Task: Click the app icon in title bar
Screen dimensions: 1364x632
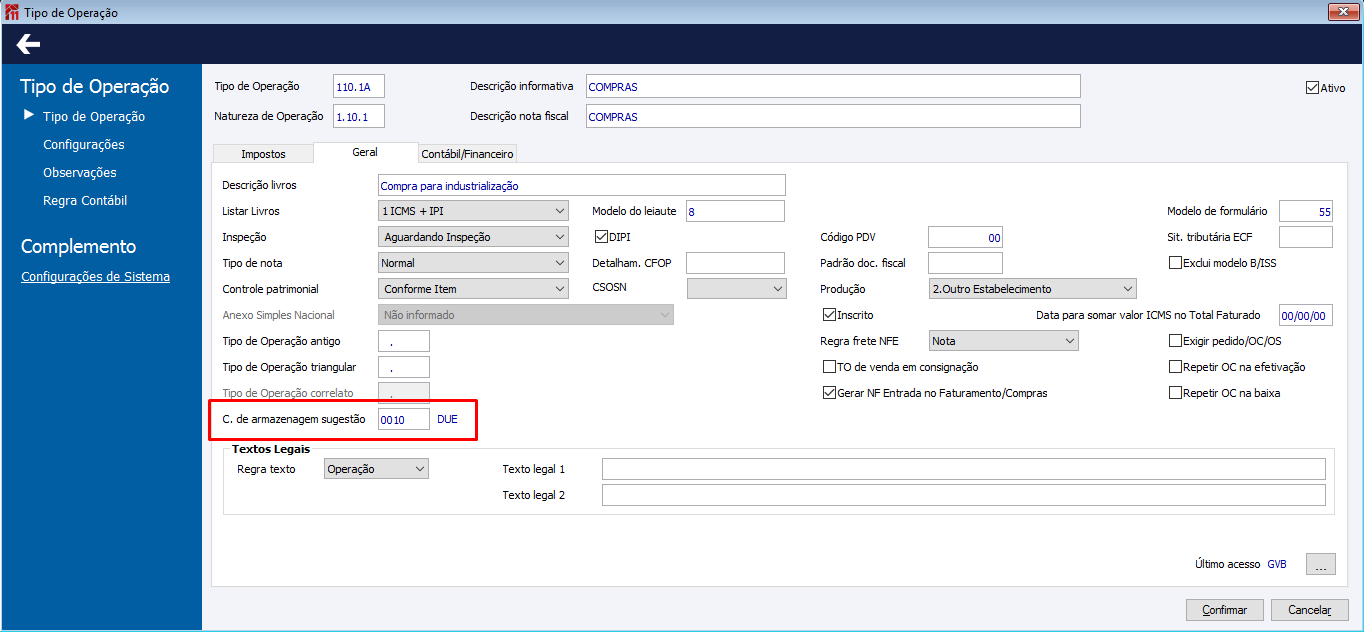Action: [11, 12]
